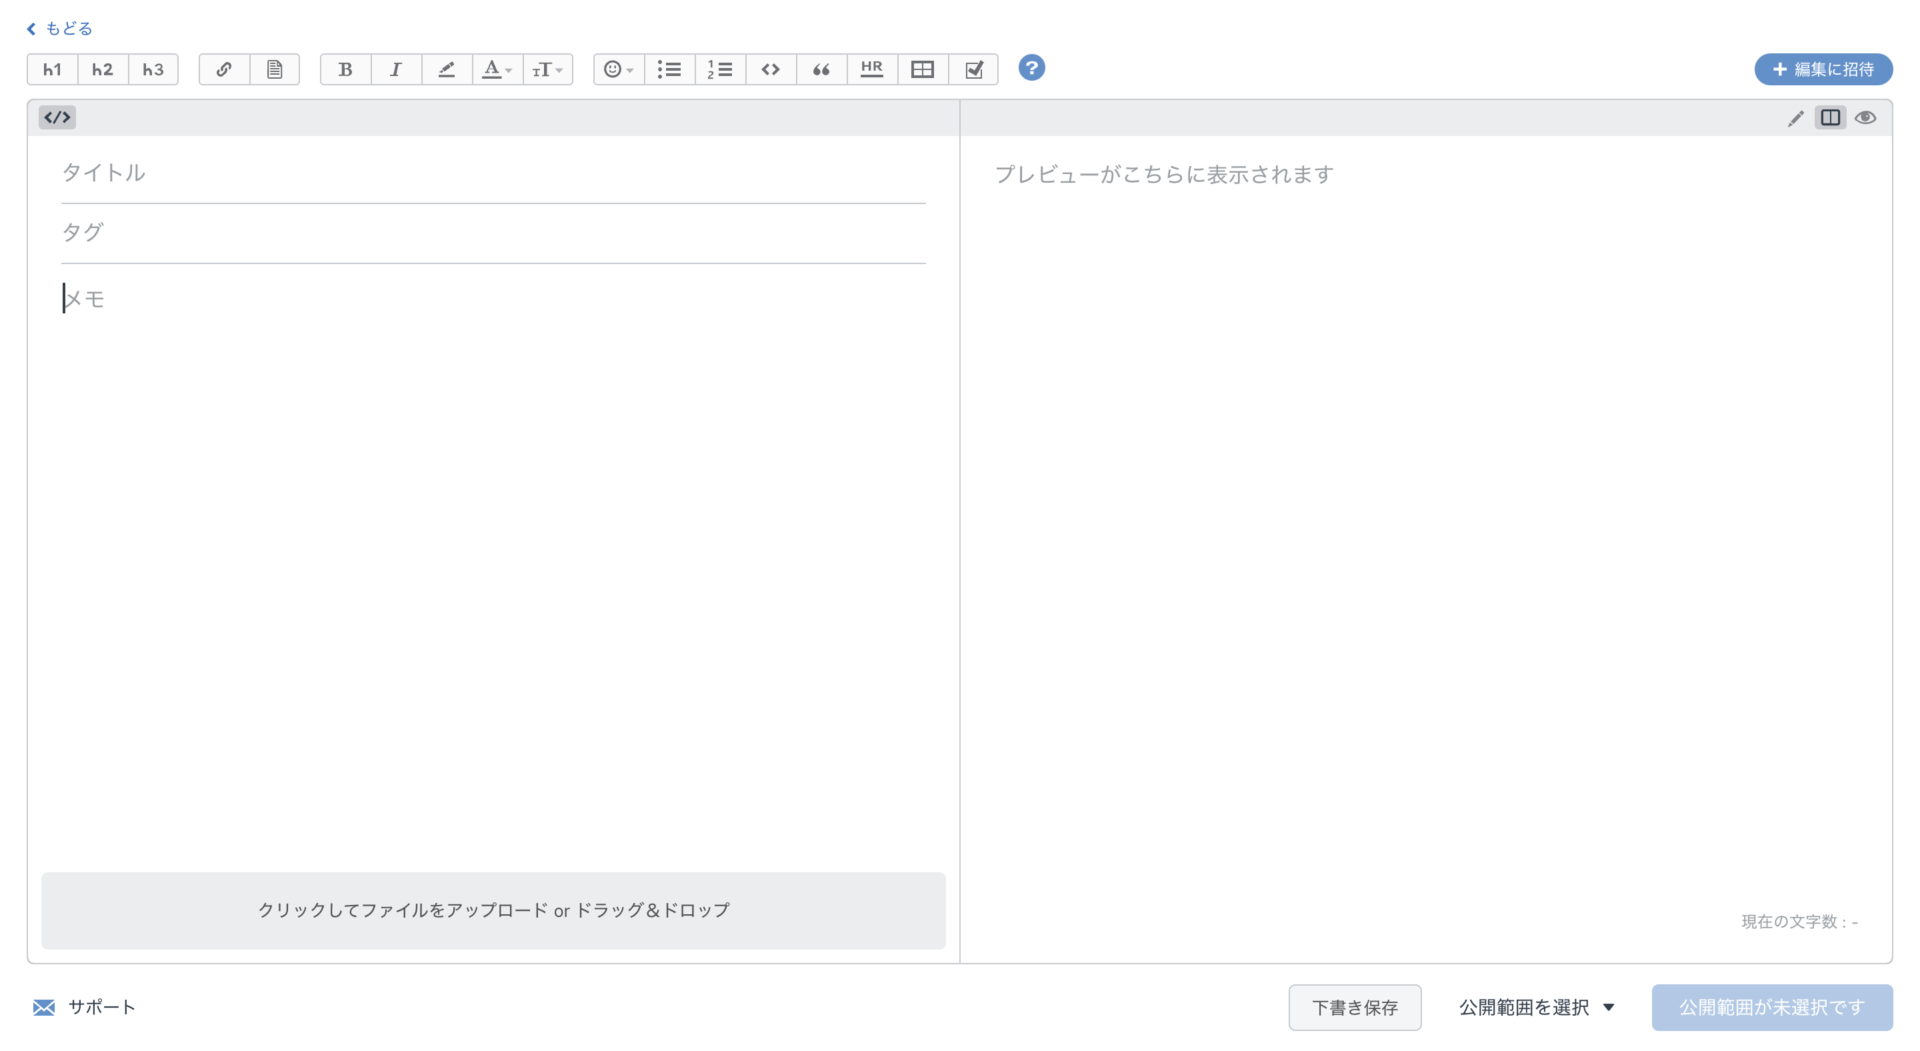Switch to editor-only pencil view
Image resolution: width=1920 pixels, height=1051 pixels.
[1796, 118]
